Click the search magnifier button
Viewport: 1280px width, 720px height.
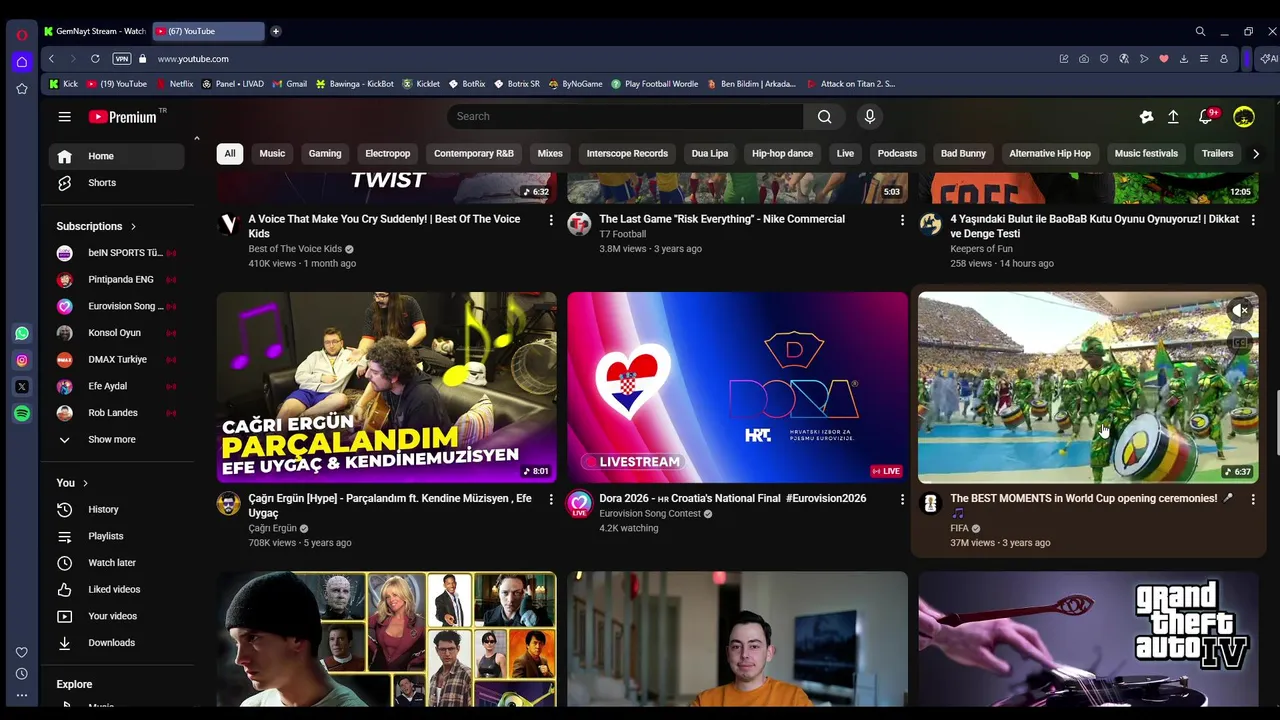click(x=824, y=116)
